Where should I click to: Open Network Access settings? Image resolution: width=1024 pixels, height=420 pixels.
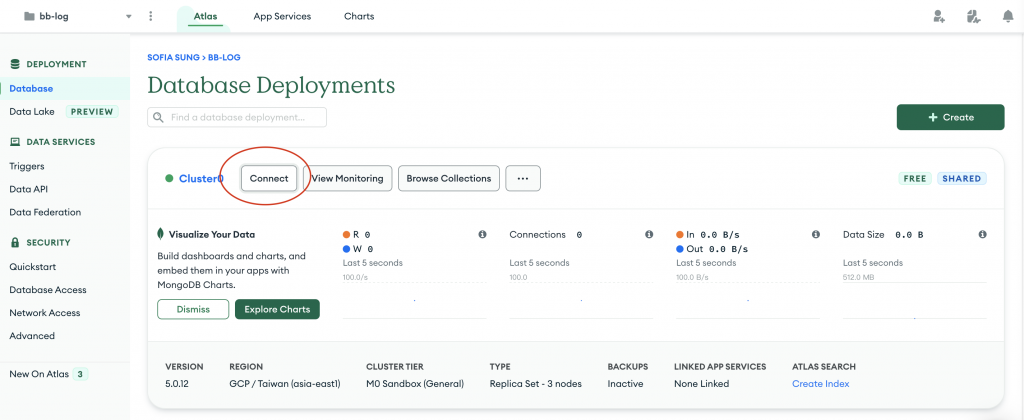pos(44,313)
